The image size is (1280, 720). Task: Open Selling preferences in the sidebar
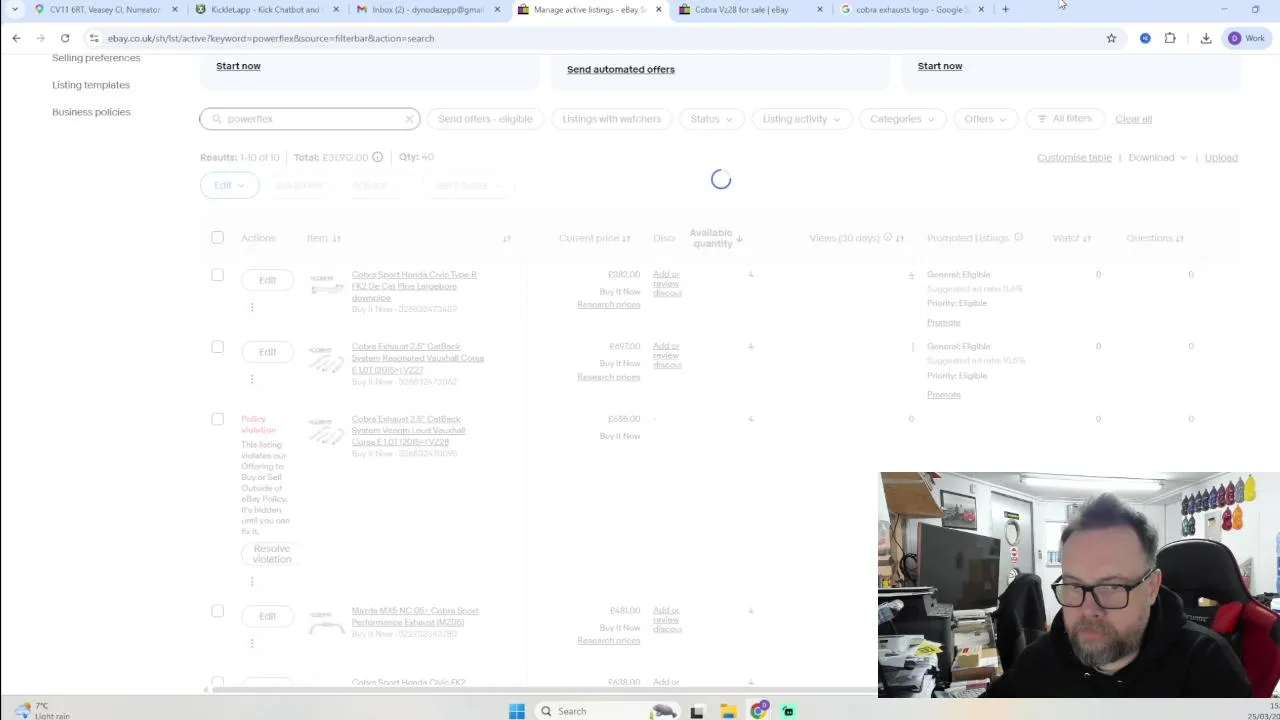pyautogui.click(x=96, y=58)
